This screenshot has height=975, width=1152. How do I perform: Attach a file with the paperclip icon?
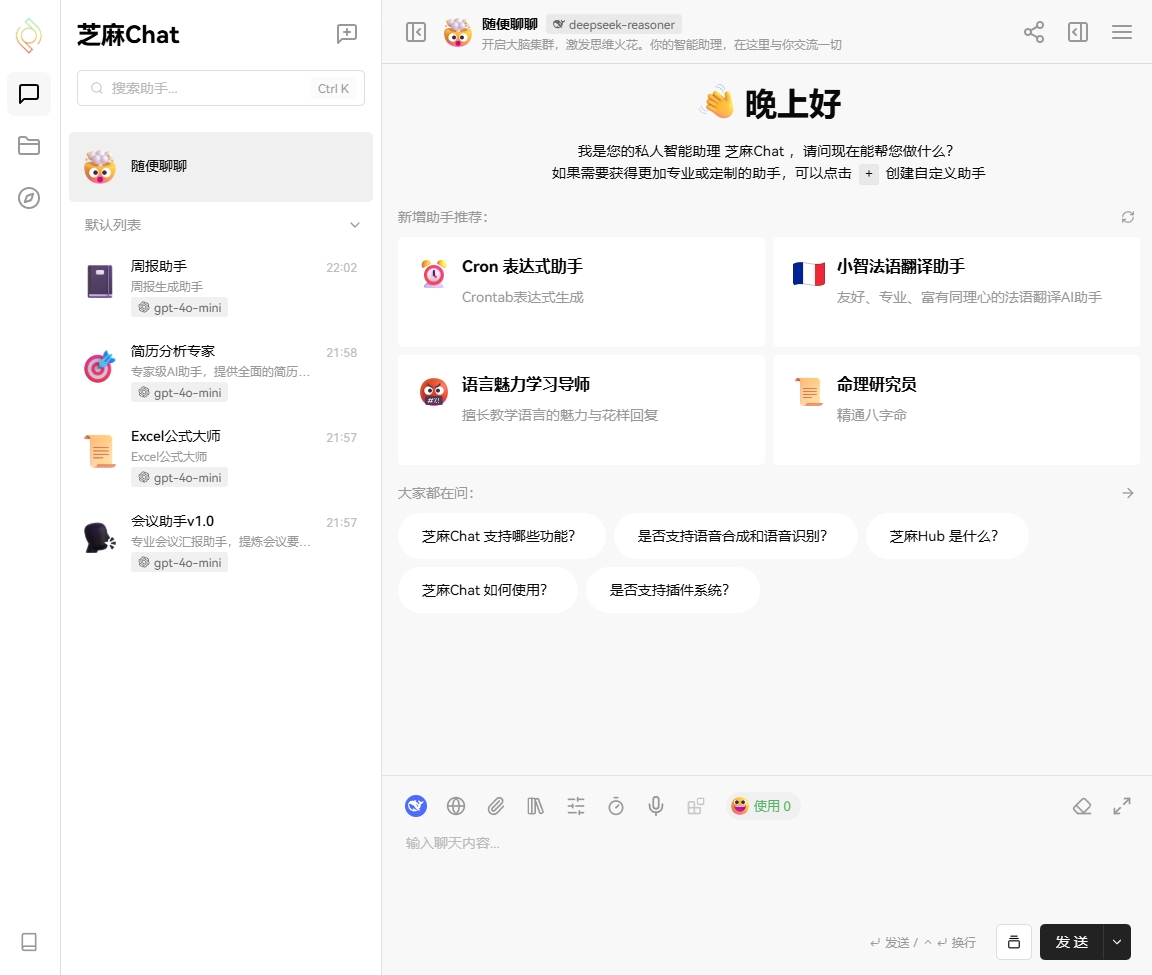tap(496, 806)
